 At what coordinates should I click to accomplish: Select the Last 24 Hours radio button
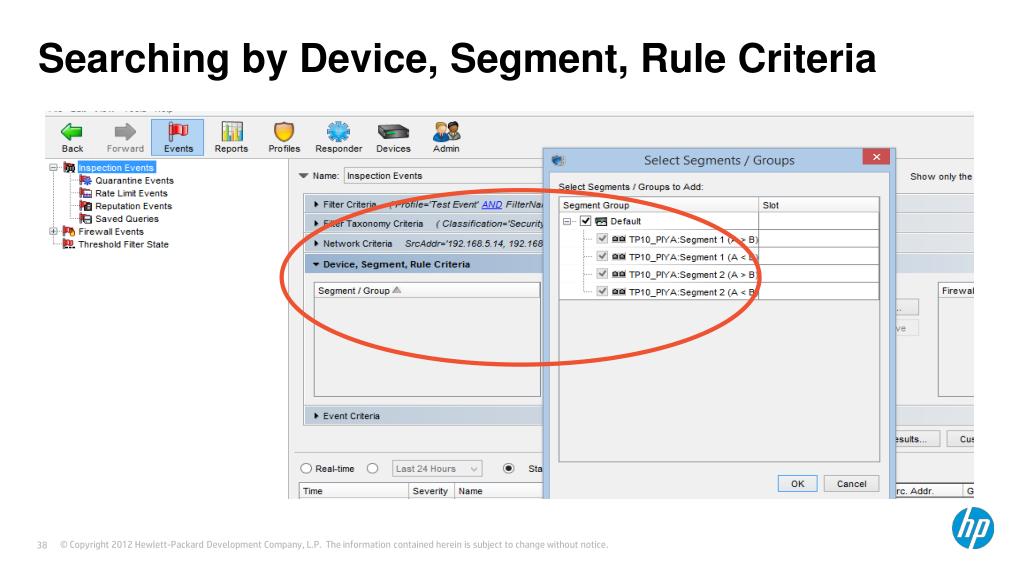372,468
